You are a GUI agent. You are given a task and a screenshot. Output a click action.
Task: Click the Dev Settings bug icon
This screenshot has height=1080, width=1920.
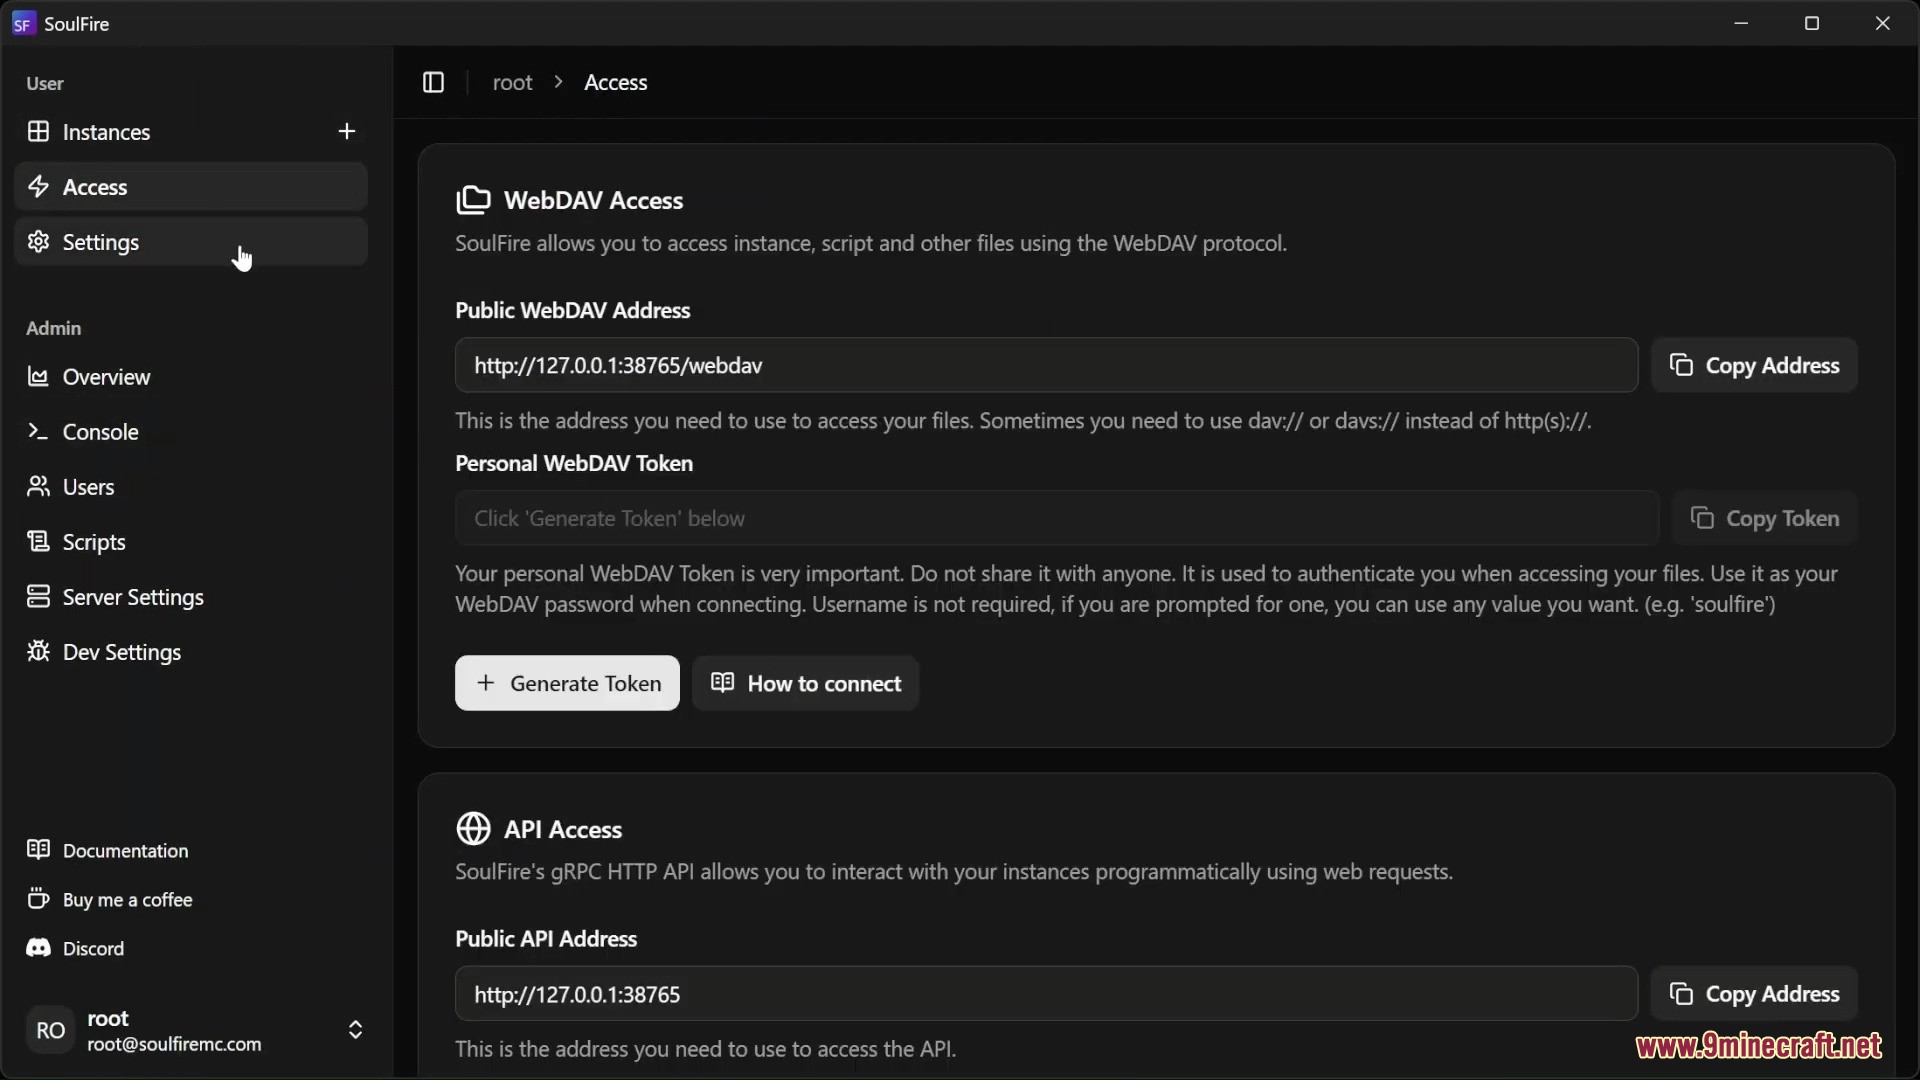click(38, 651)
